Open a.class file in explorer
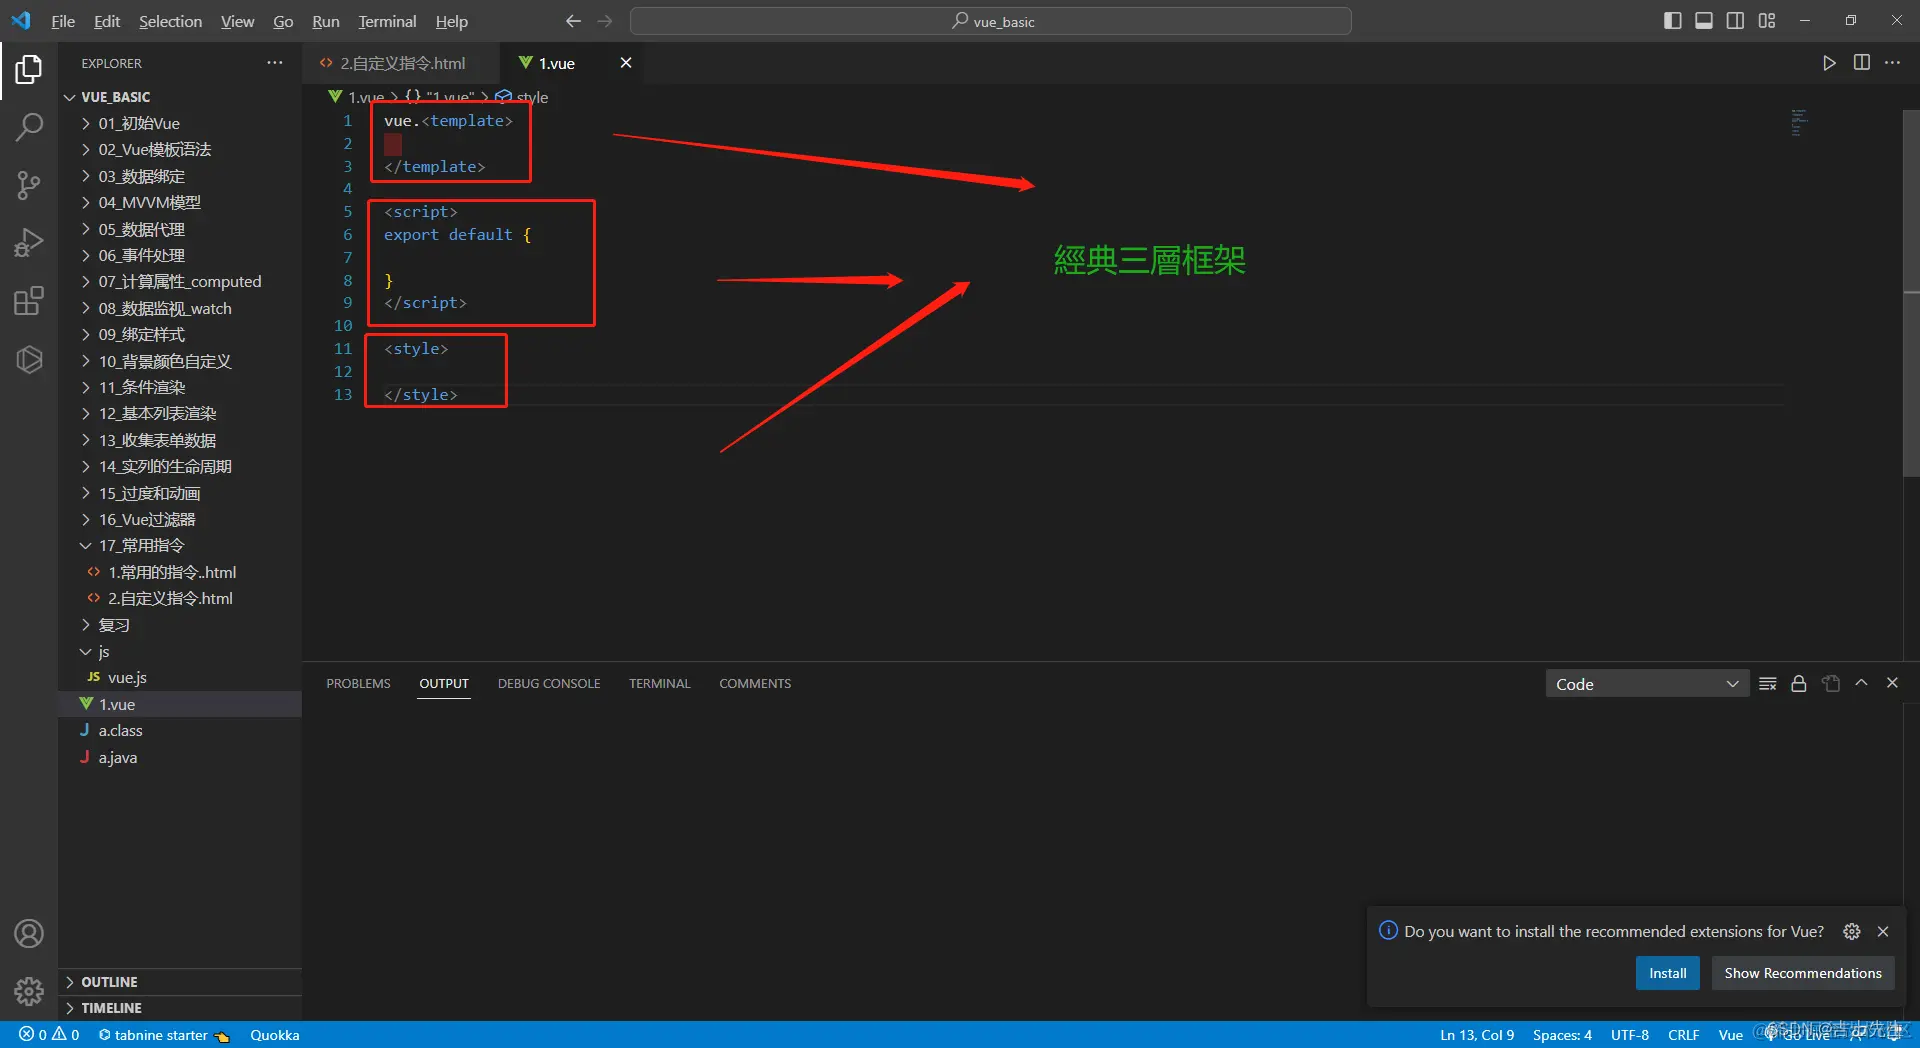The image size is (1920, 1048). (180, 731)
